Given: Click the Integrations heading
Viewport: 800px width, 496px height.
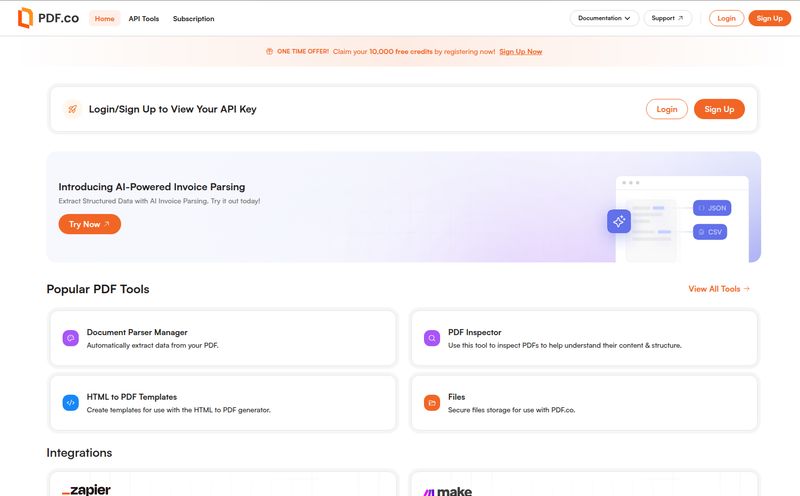Looking at the screenshot, I should pyautogui.click(x=79, y=453).
